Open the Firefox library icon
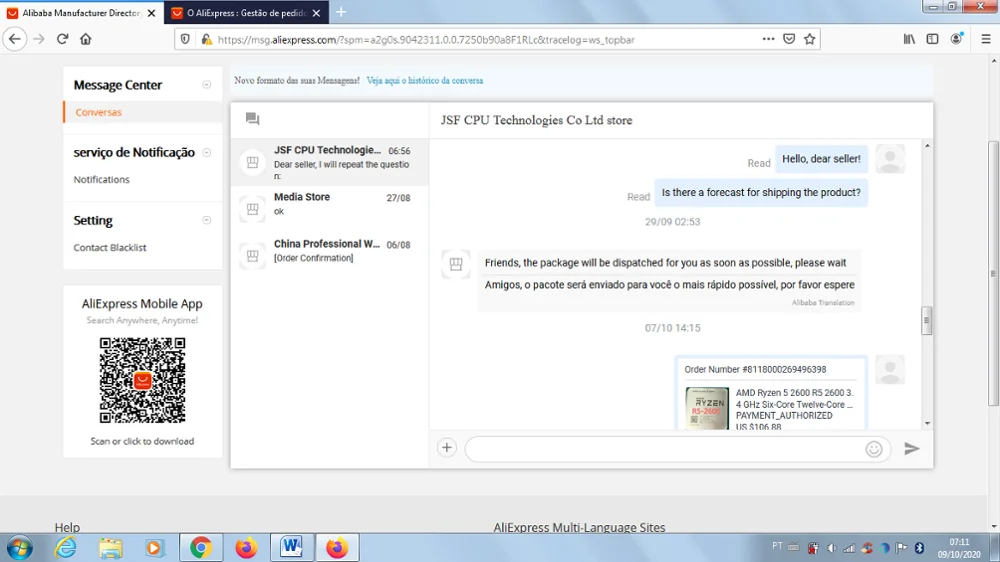Image resolution: width=1000 pixels, height=562 pixels. [x=909, y=39]
